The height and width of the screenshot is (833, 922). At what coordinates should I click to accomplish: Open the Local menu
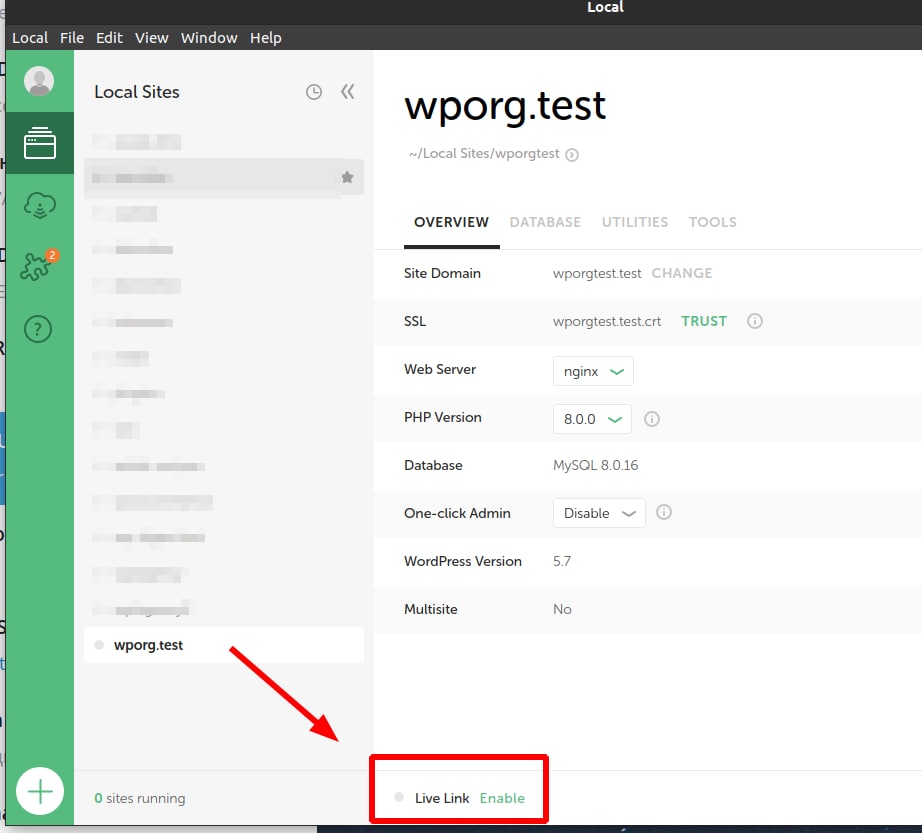pyautogui.click(x=30, y=38)
